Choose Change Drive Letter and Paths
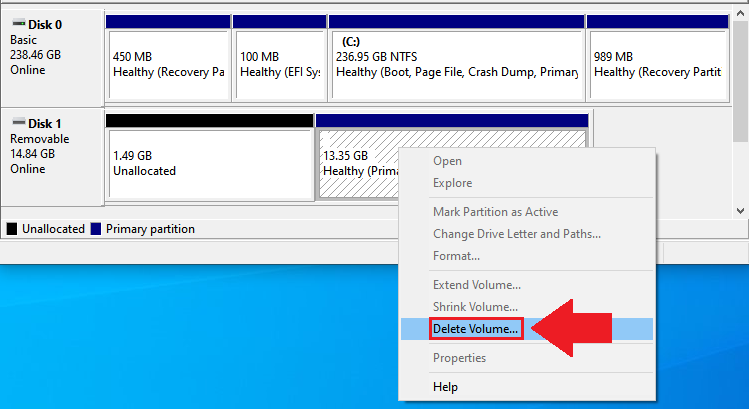Image resolution: width=749 pixels, height=409 pixels. (x=526, y=234)
